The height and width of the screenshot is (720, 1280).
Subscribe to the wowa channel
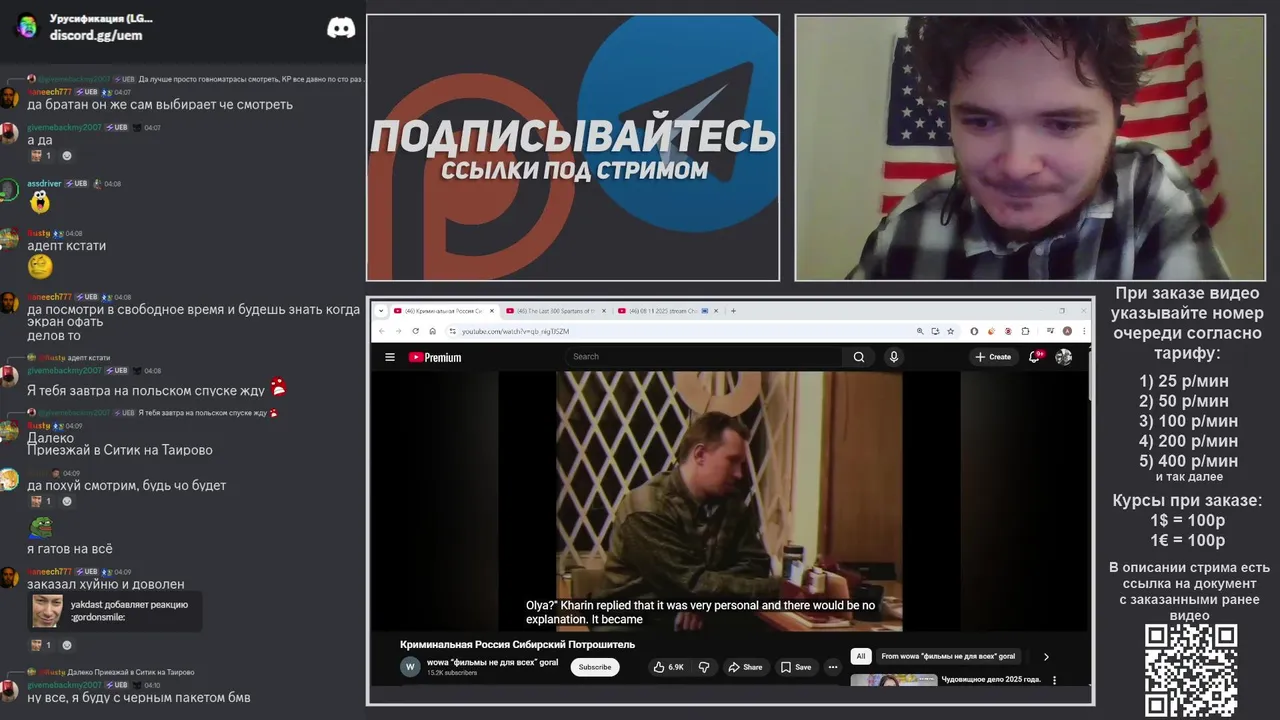pyautogui.click(x=595, y=667)
